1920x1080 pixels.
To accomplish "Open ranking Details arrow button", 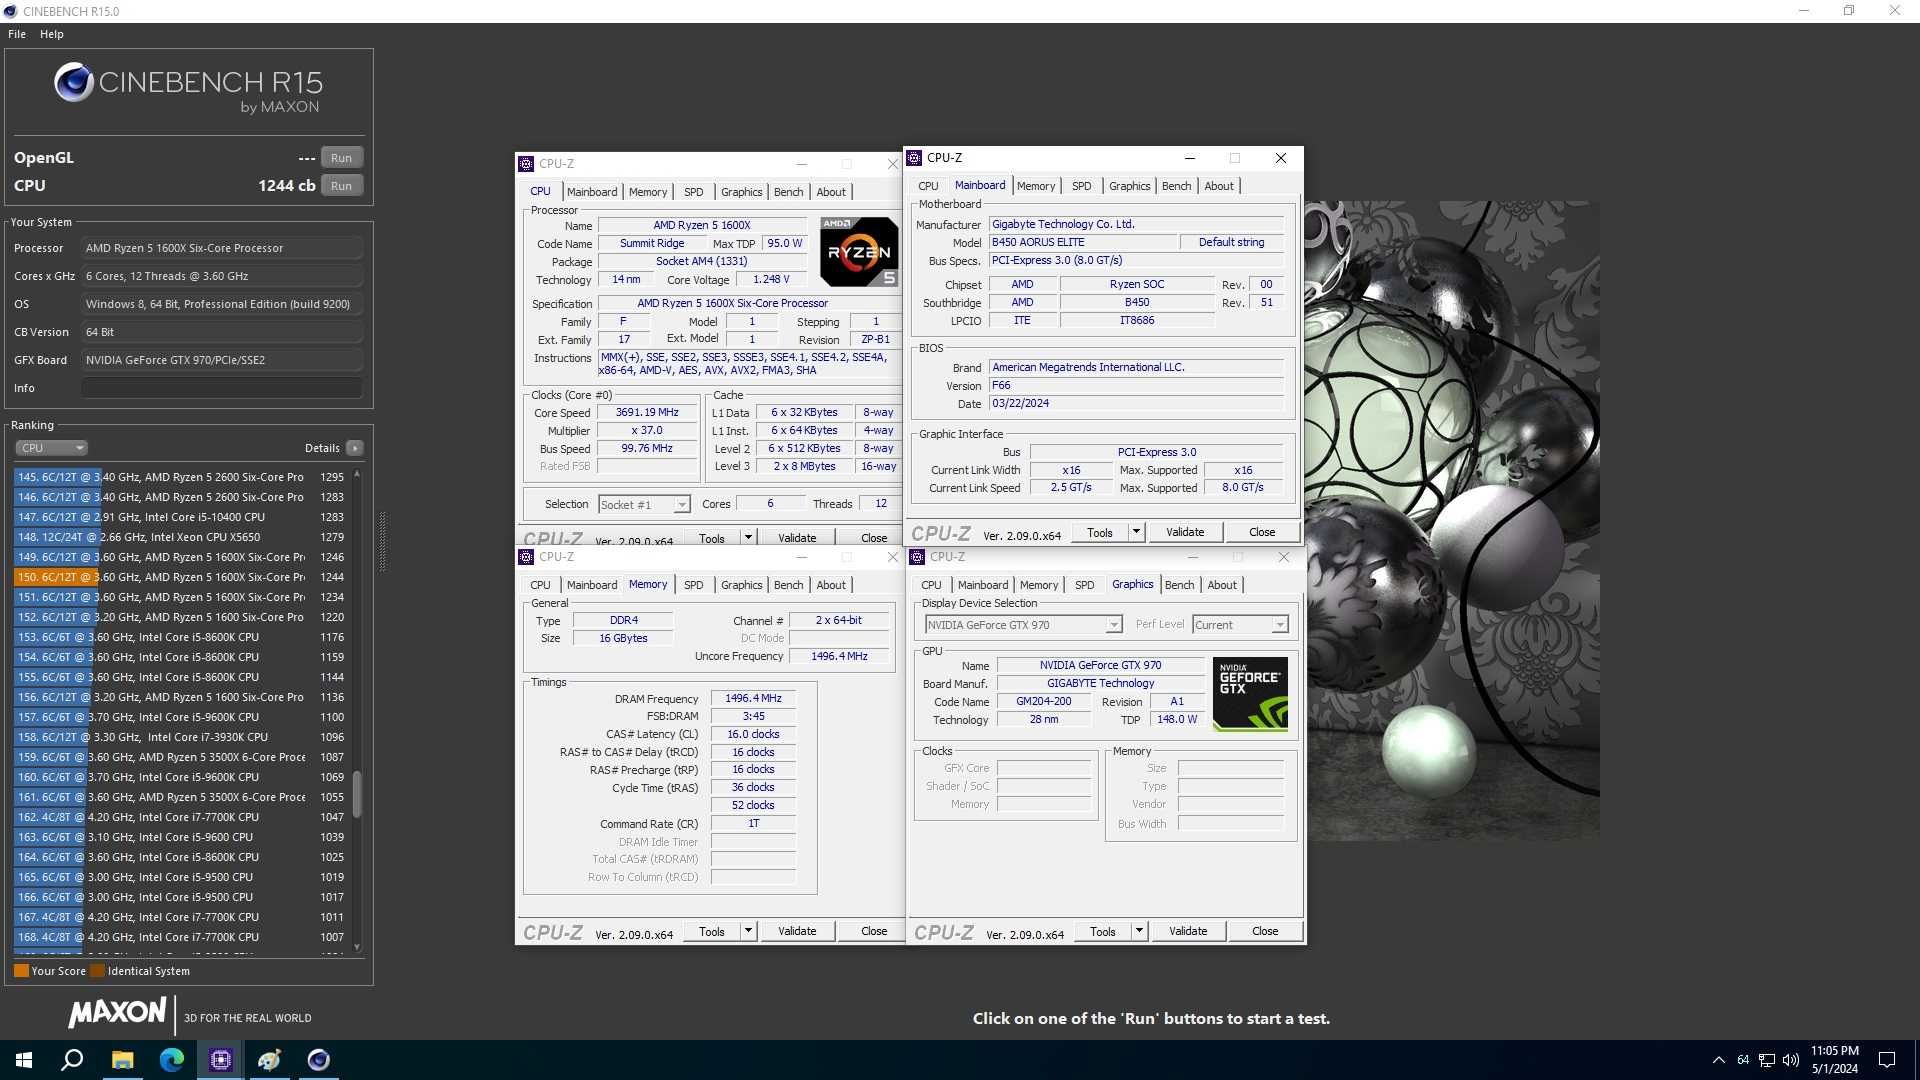I will [x=355, y=448].
